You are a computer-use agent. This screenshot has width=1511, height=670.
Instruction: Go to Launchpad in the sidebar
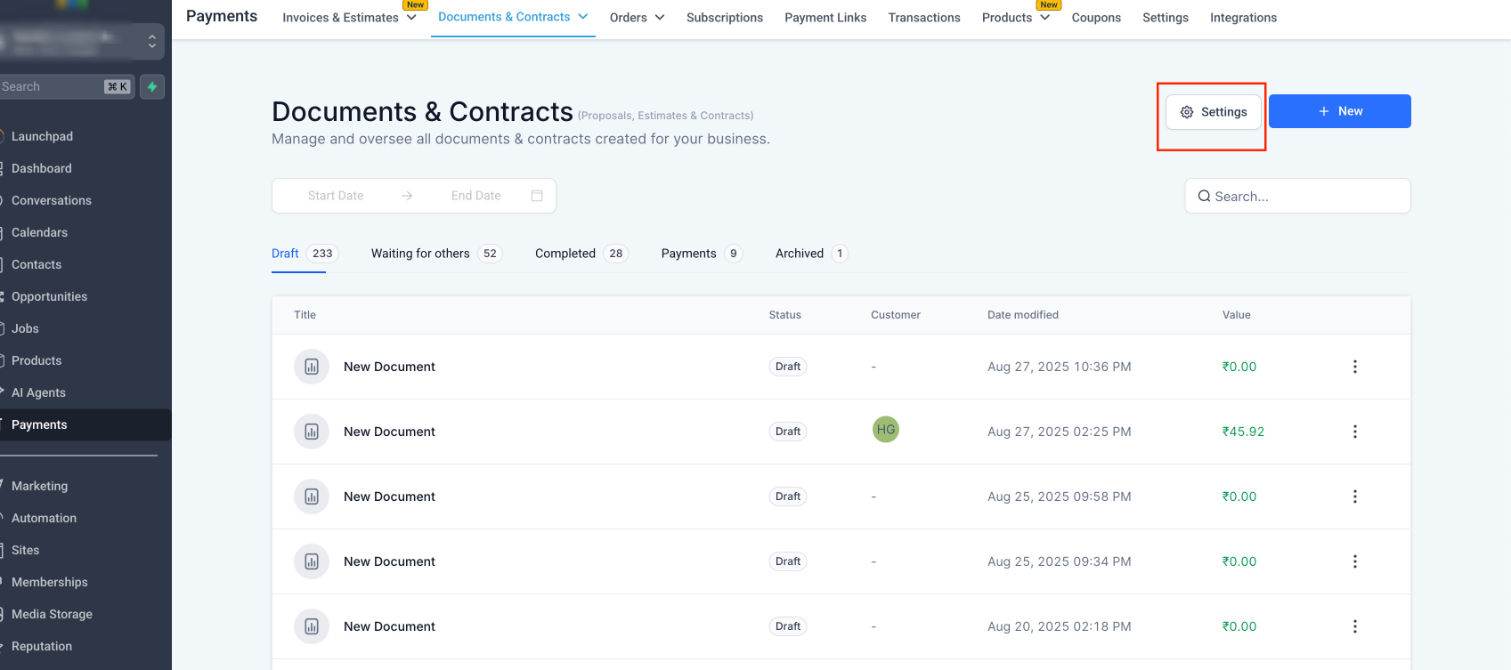point(42,137)
